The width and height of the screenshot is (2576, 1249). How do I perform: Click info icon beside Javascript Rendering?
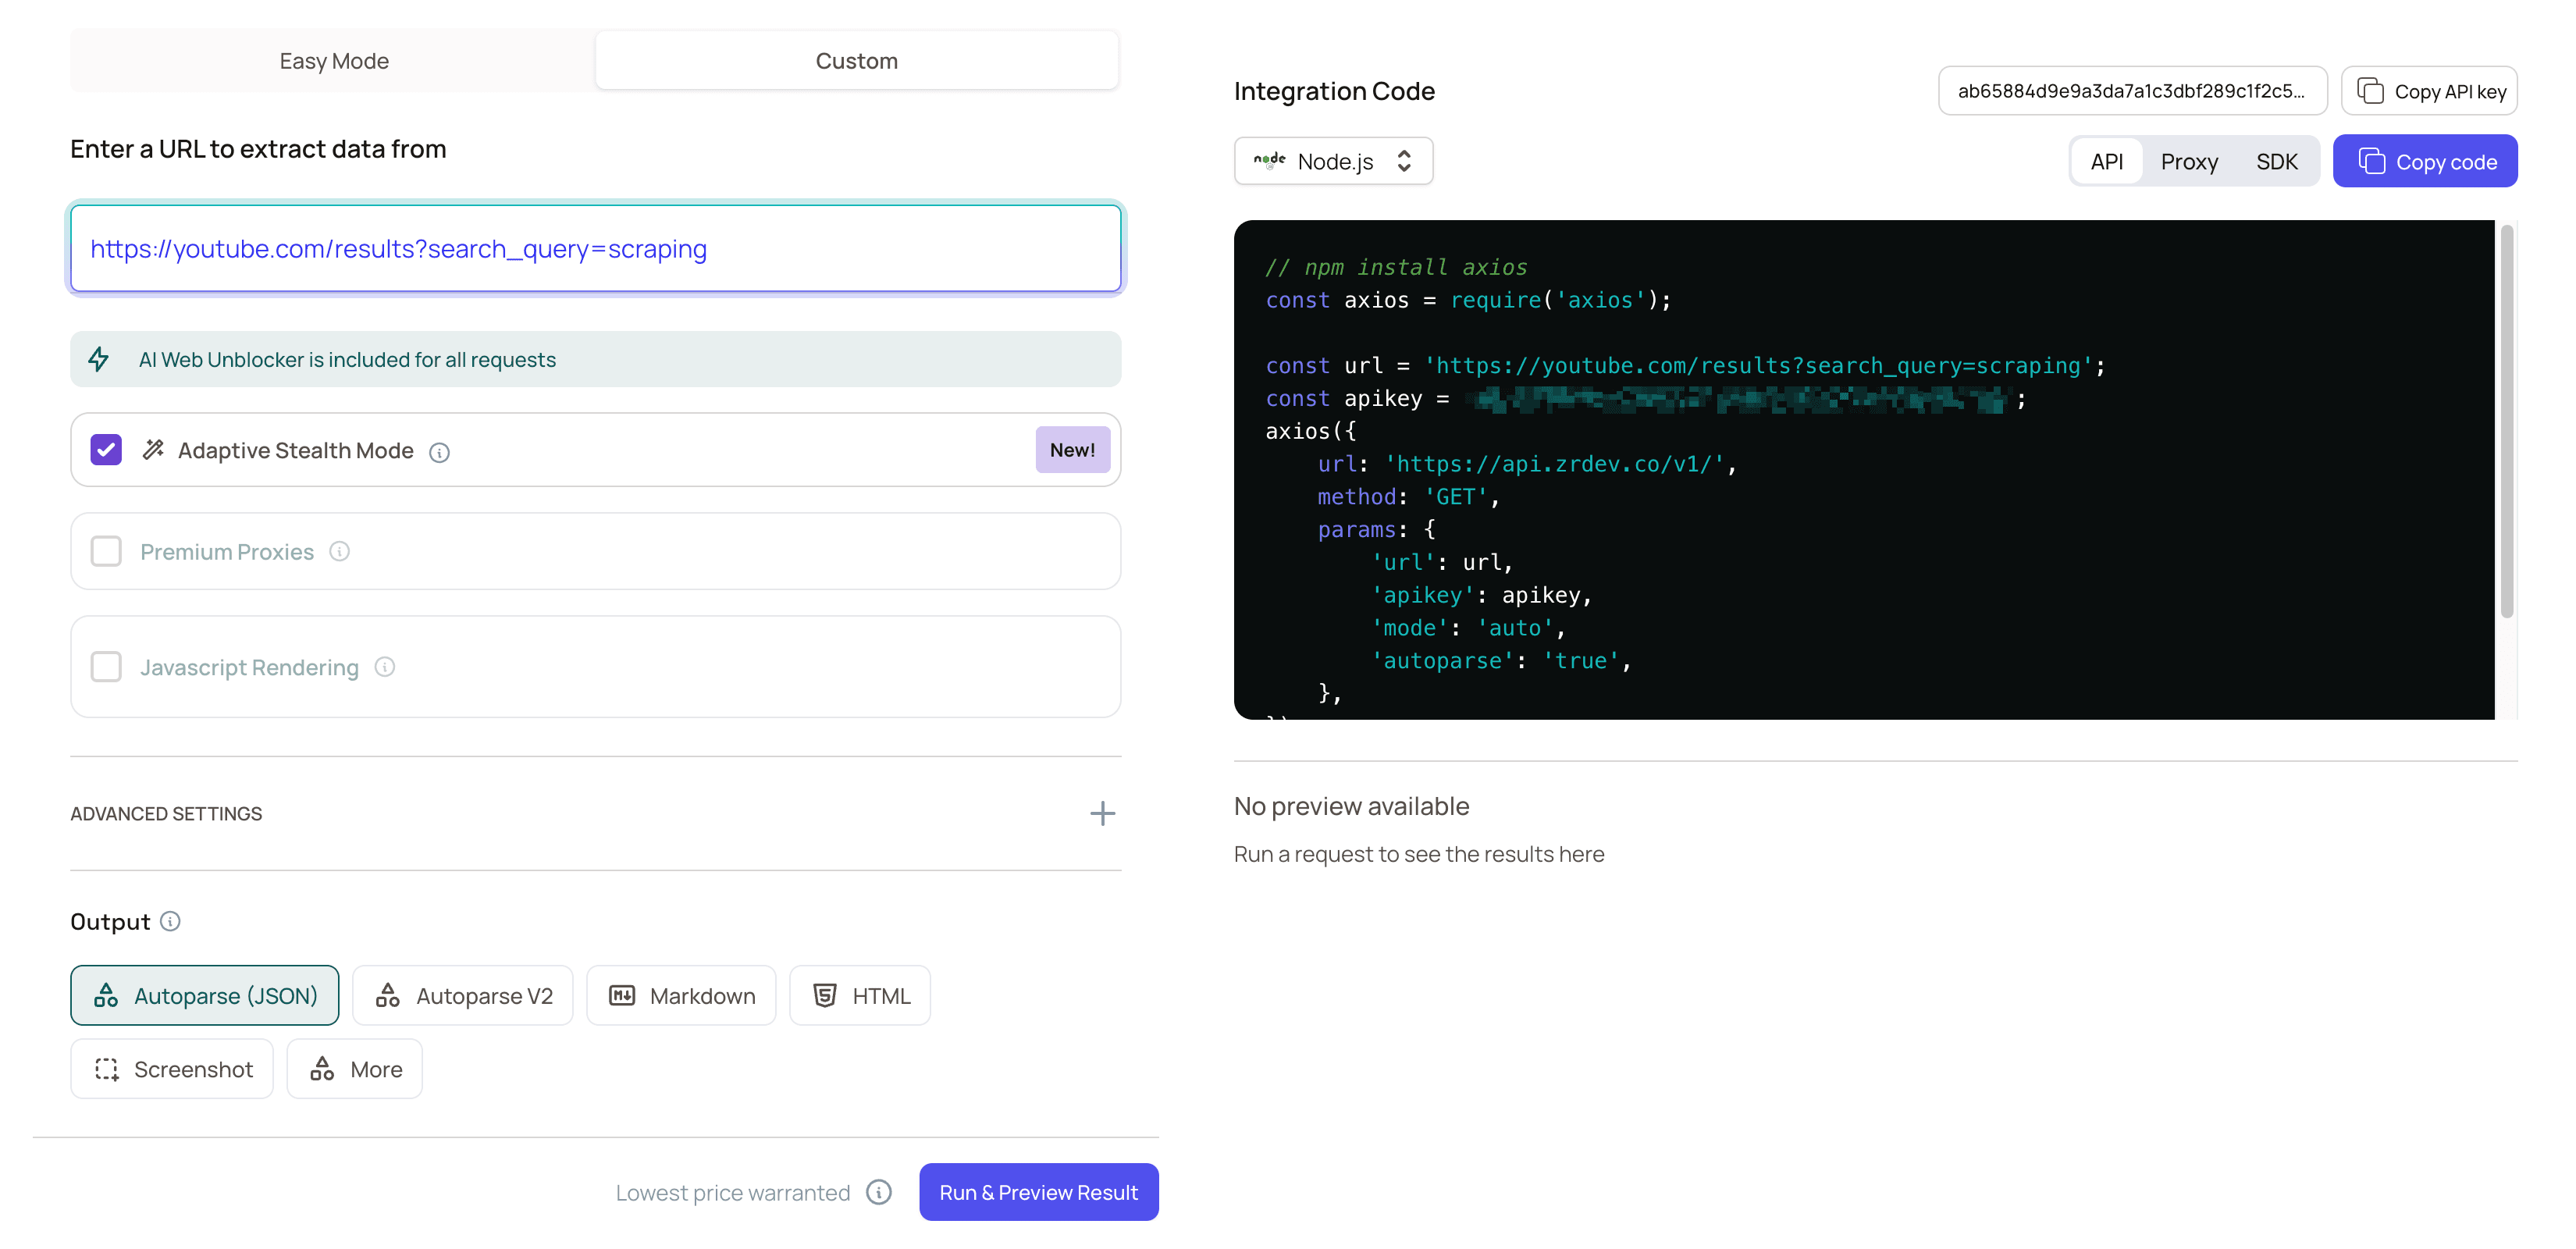pos(385,666)
